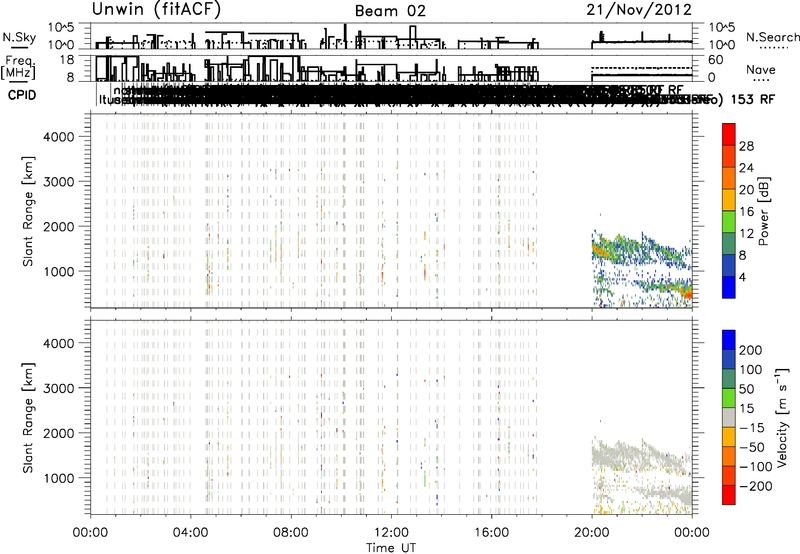
Task: Click the 'Beam 02' heading
Action: pyautogui.click(x=390, y=11)
